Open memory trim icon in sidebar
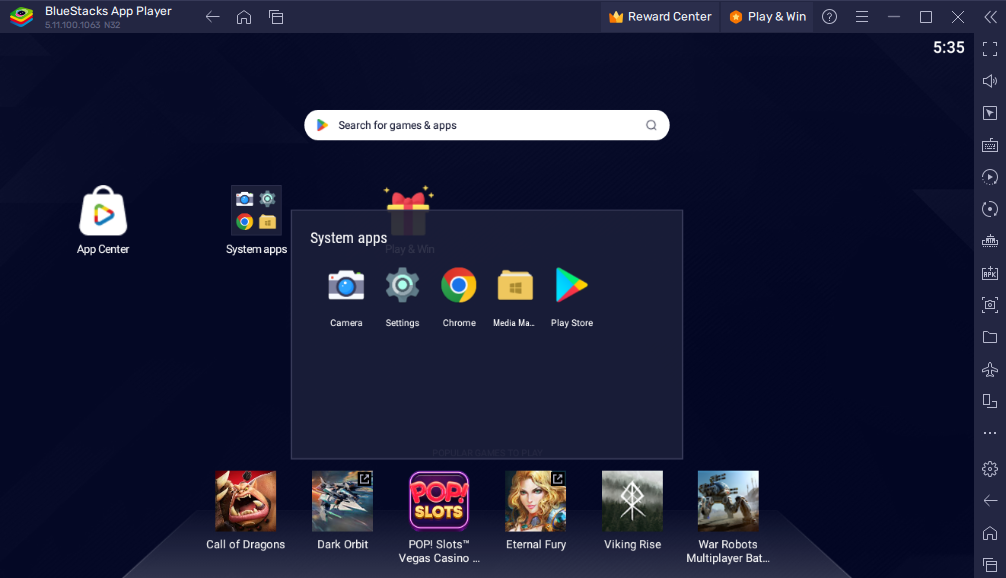This screenshot has width=1006, height=578. [x=990, y=241]
